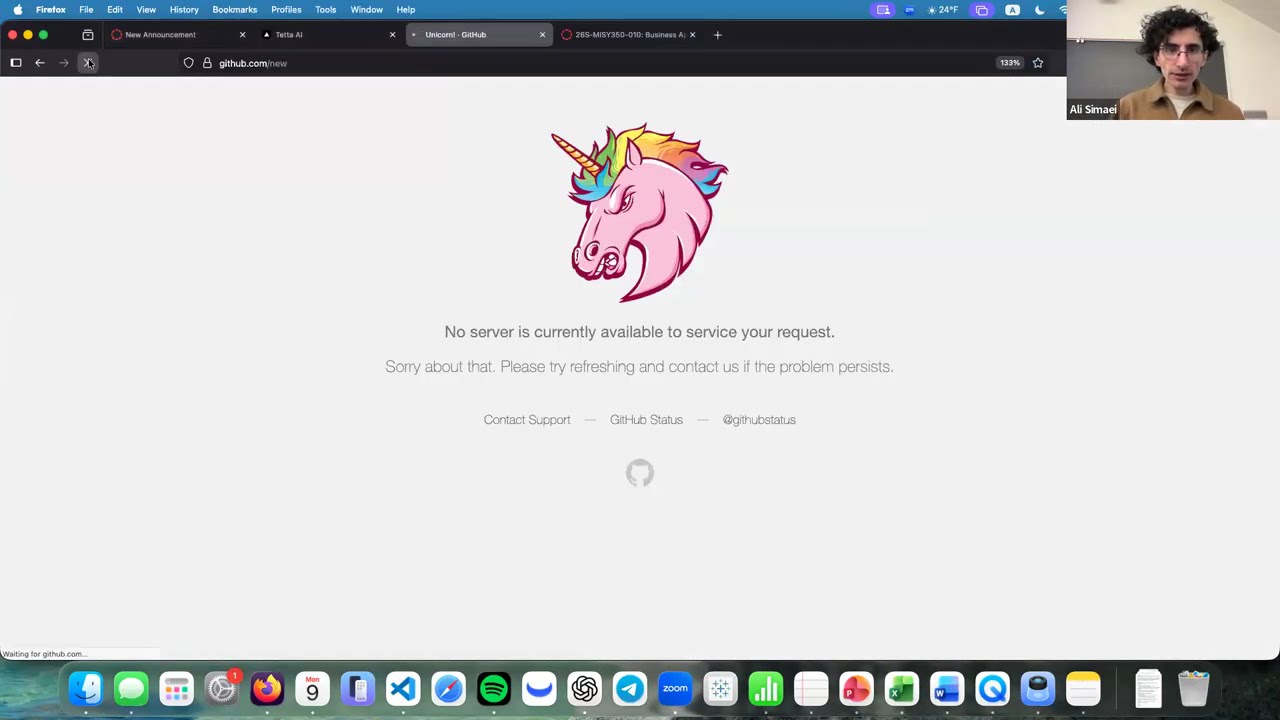Open Spotify from the Dock

(x=494, y=689)
